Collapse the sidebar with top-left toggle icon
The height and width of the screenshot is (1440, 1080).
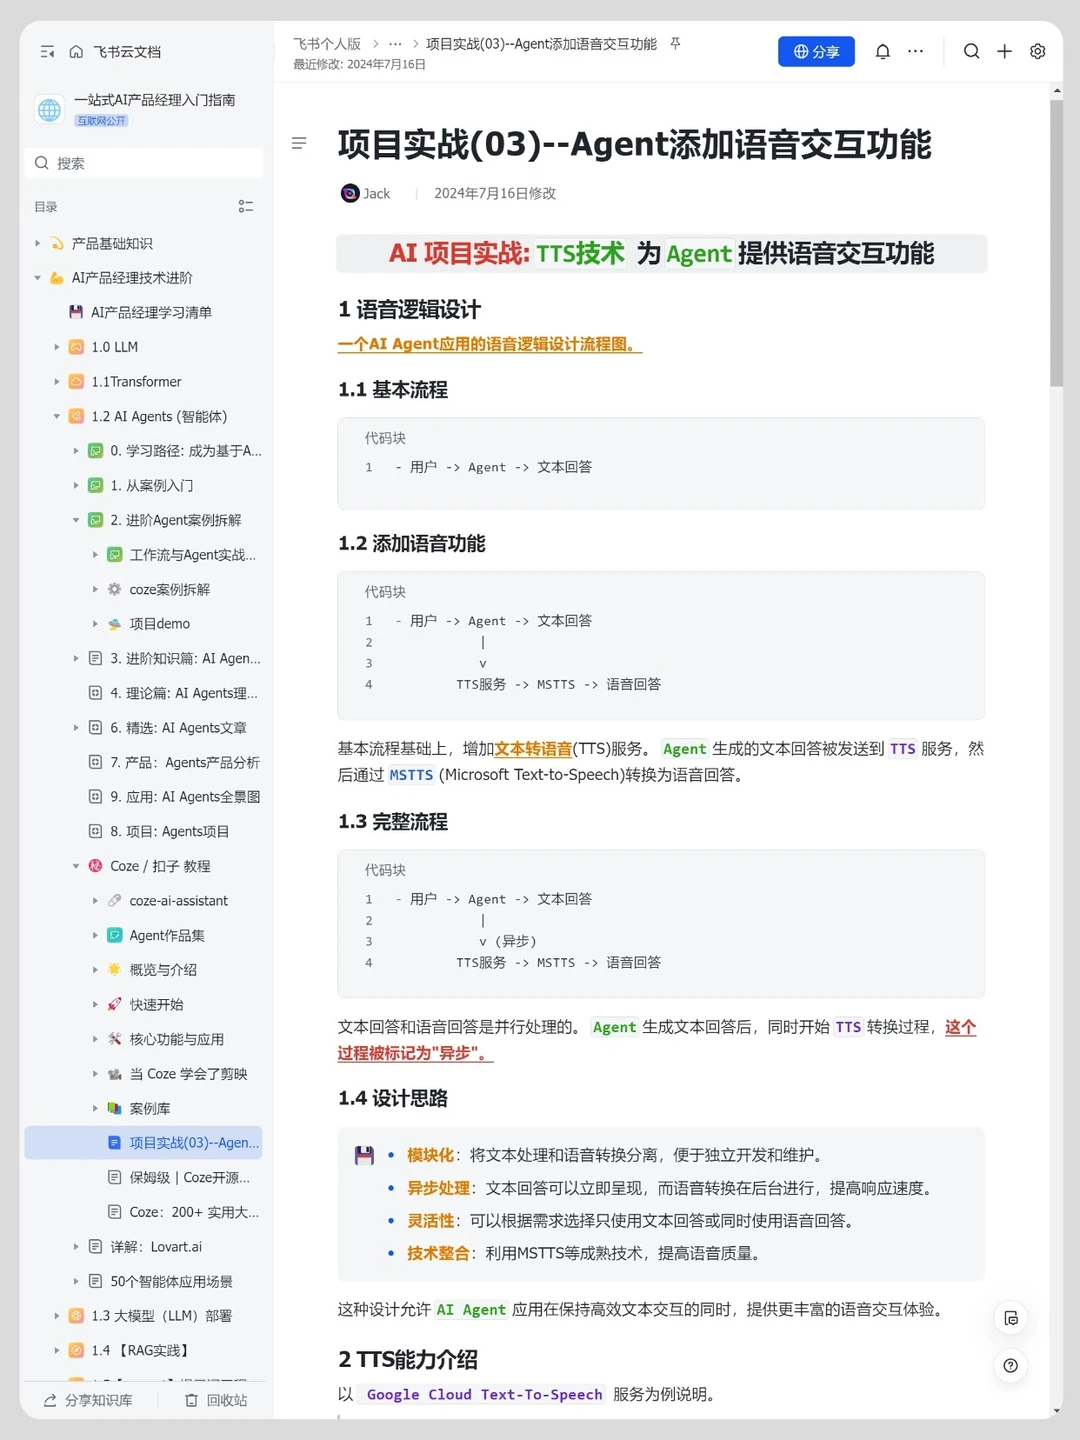(47, 52)
